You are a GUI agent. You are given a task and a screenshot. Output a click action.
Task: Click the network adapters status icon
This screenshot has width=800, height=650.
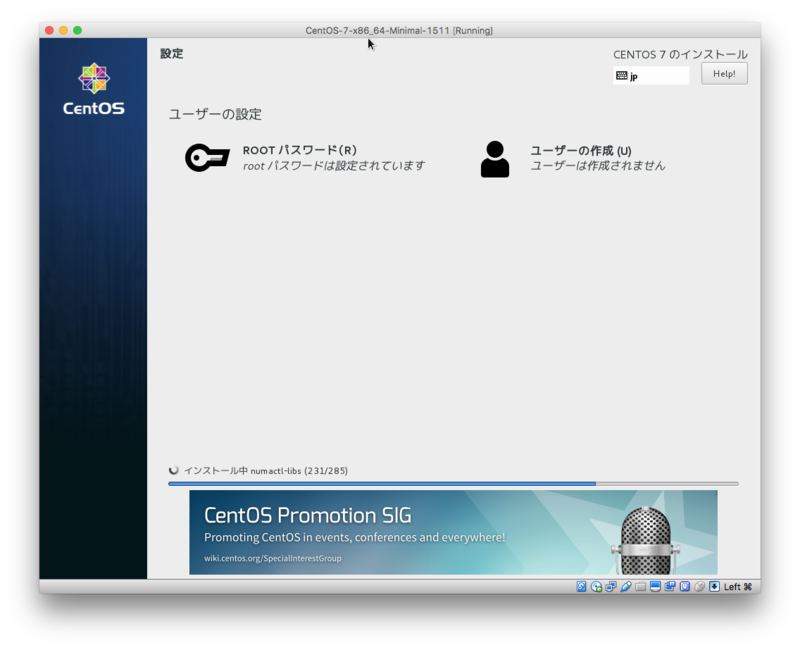611,587
